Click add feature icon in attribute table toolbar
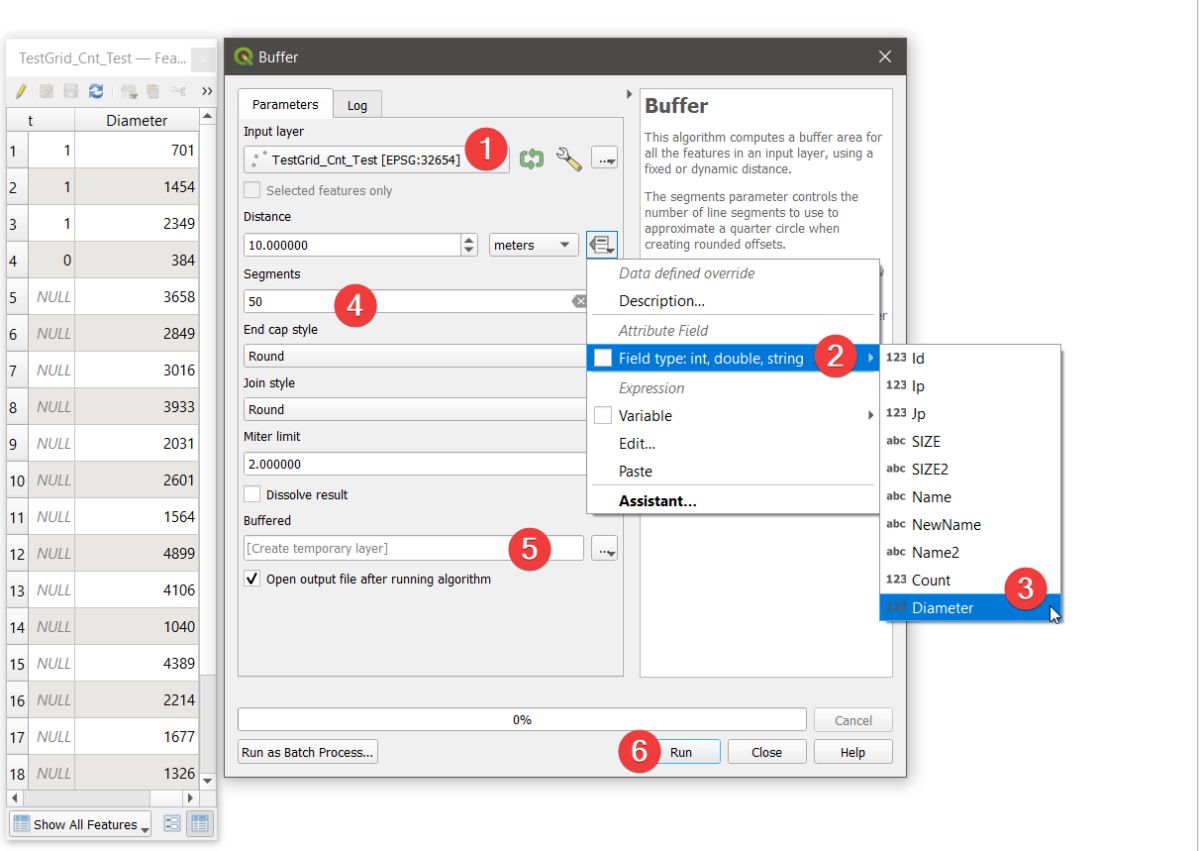Screen dimensions: 1199x851 pyautogui.click(x=129, y=91)
